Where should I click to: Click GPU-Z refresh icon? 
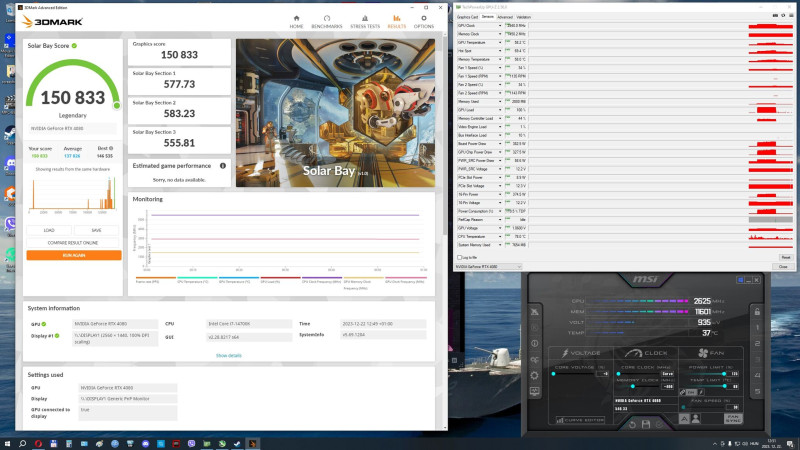point(783,16)
